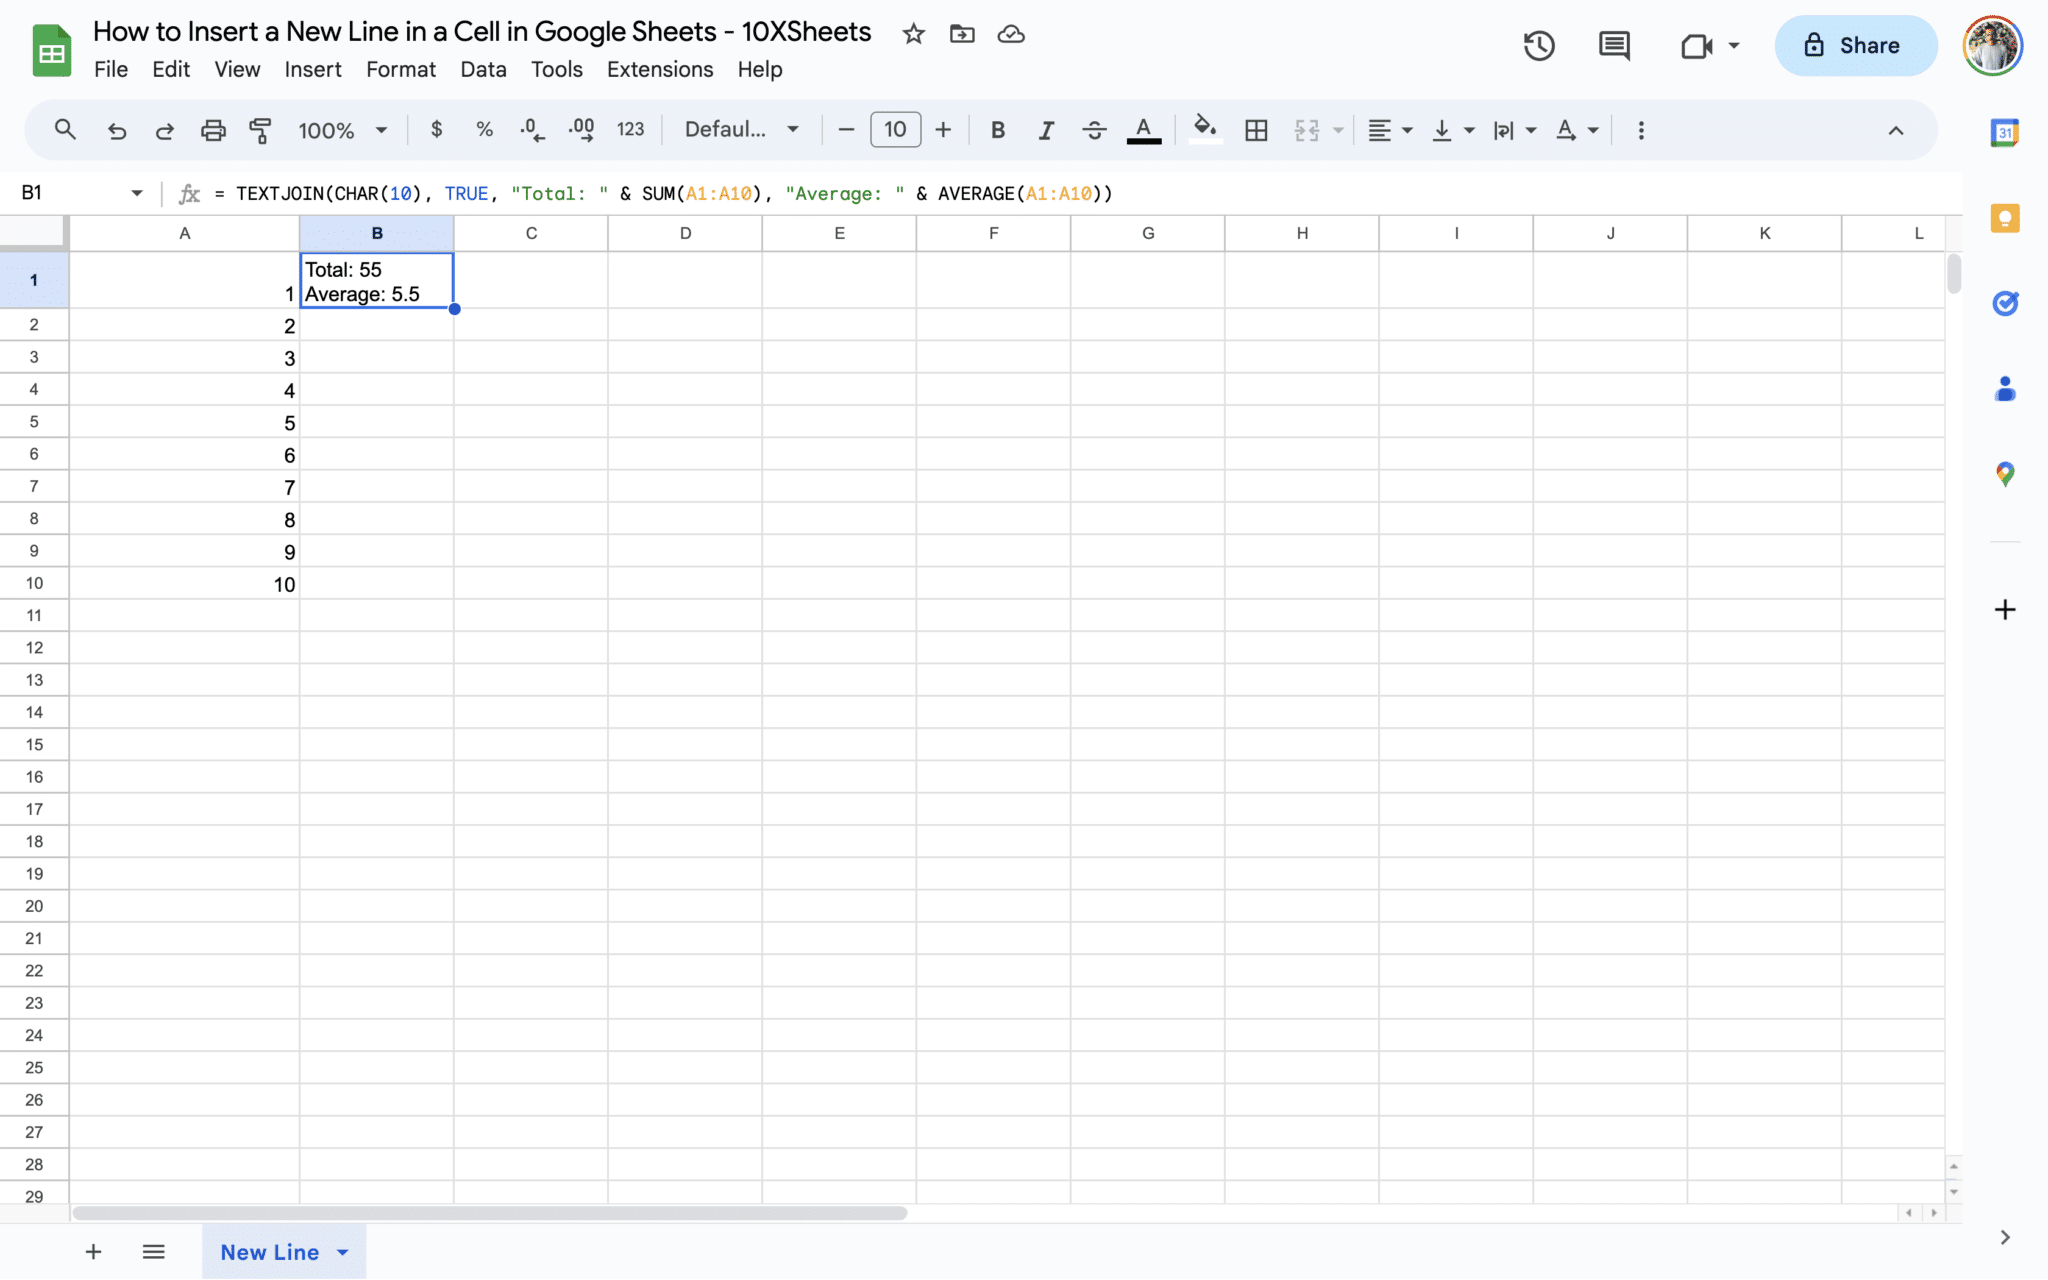The height and width of the screenshot is (1280, 2048).
Task: Star this spreadsheet document
Action: (913, 34)
